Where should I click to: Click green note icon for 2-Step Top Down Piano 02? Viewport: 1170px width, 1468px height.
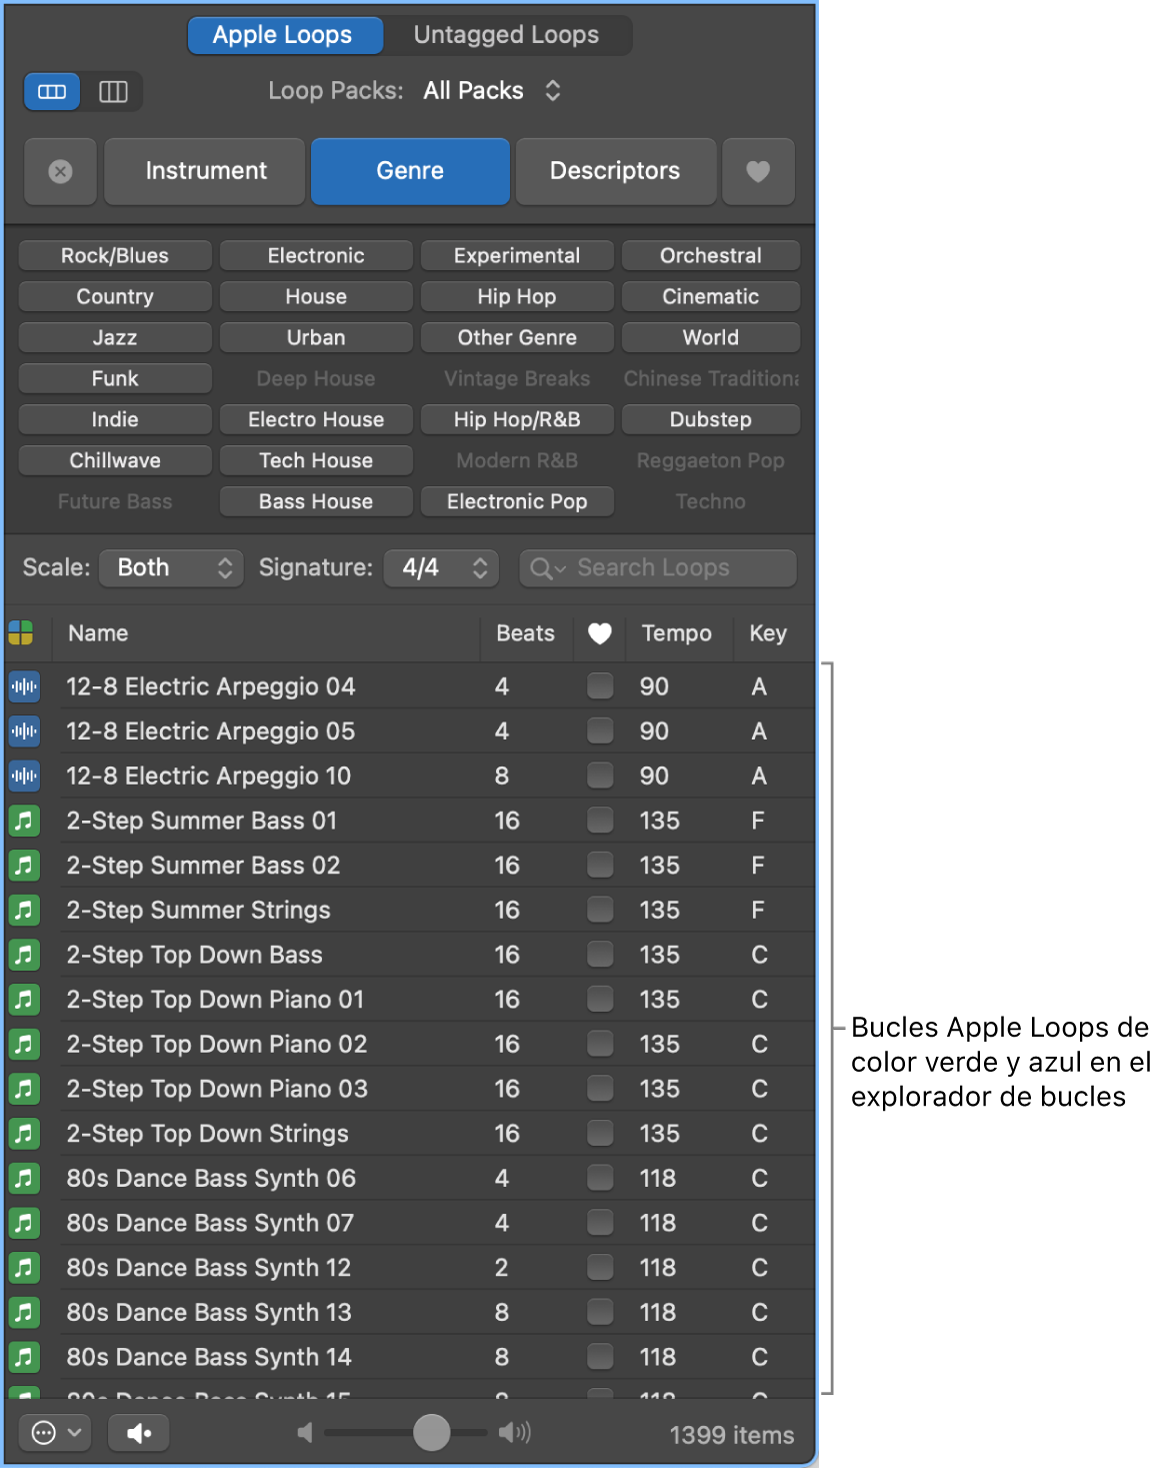24,1044
